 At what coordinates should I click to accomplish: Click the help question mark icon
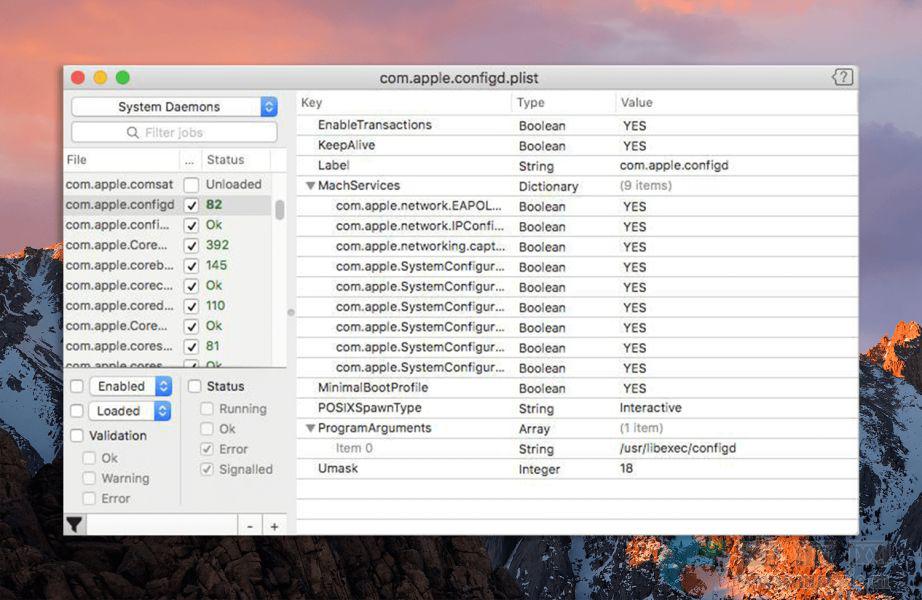click(x=842, y=78)
